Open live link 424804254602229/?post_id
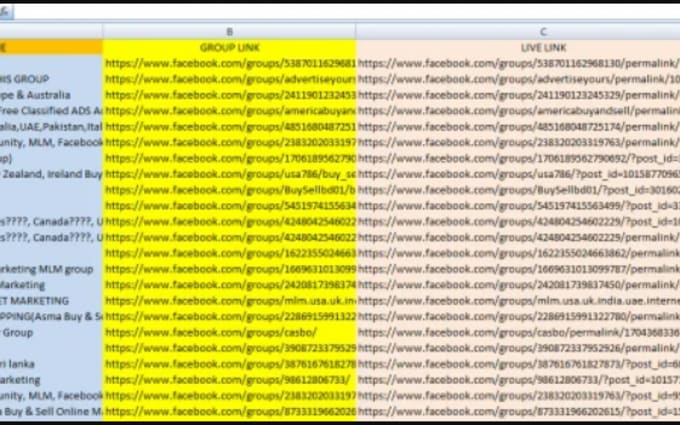 (518, 222)
